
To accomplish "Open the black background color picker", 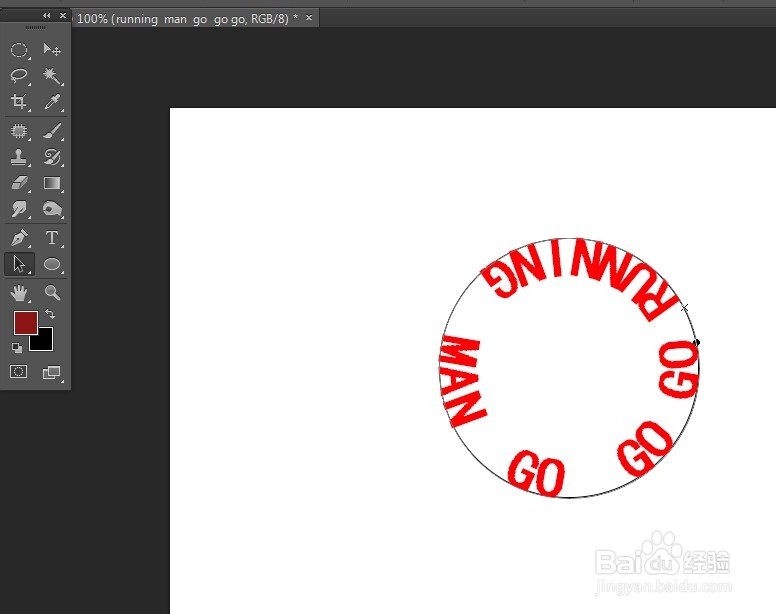I will click(x=46, y=342).
